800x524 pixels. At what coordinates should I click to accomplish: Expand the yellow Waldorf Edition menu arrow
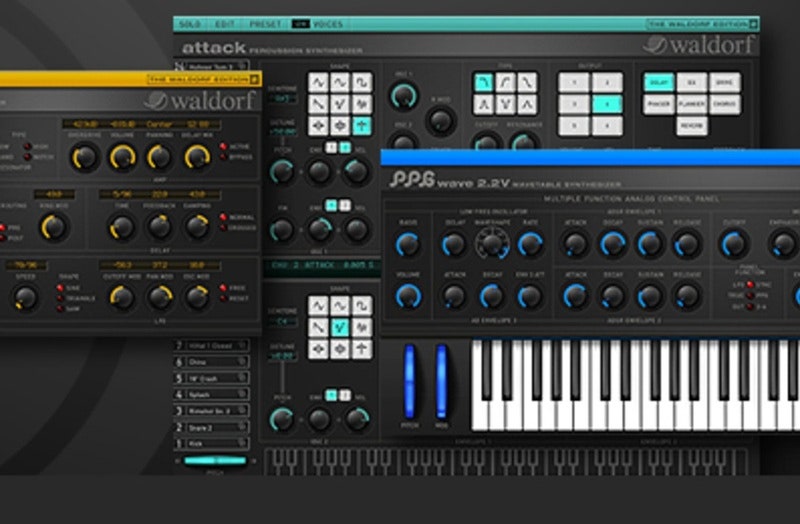pos(255,79)
